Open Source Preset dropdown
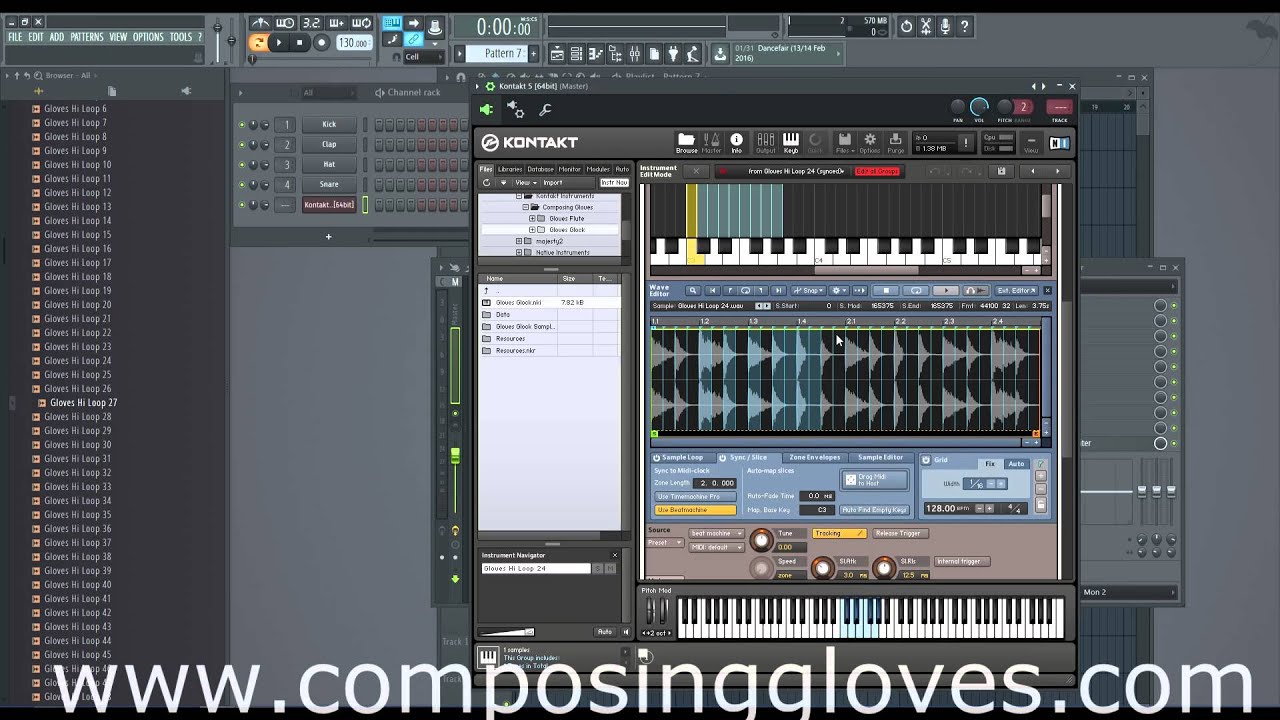The image size is (1280, 720). 664,543
